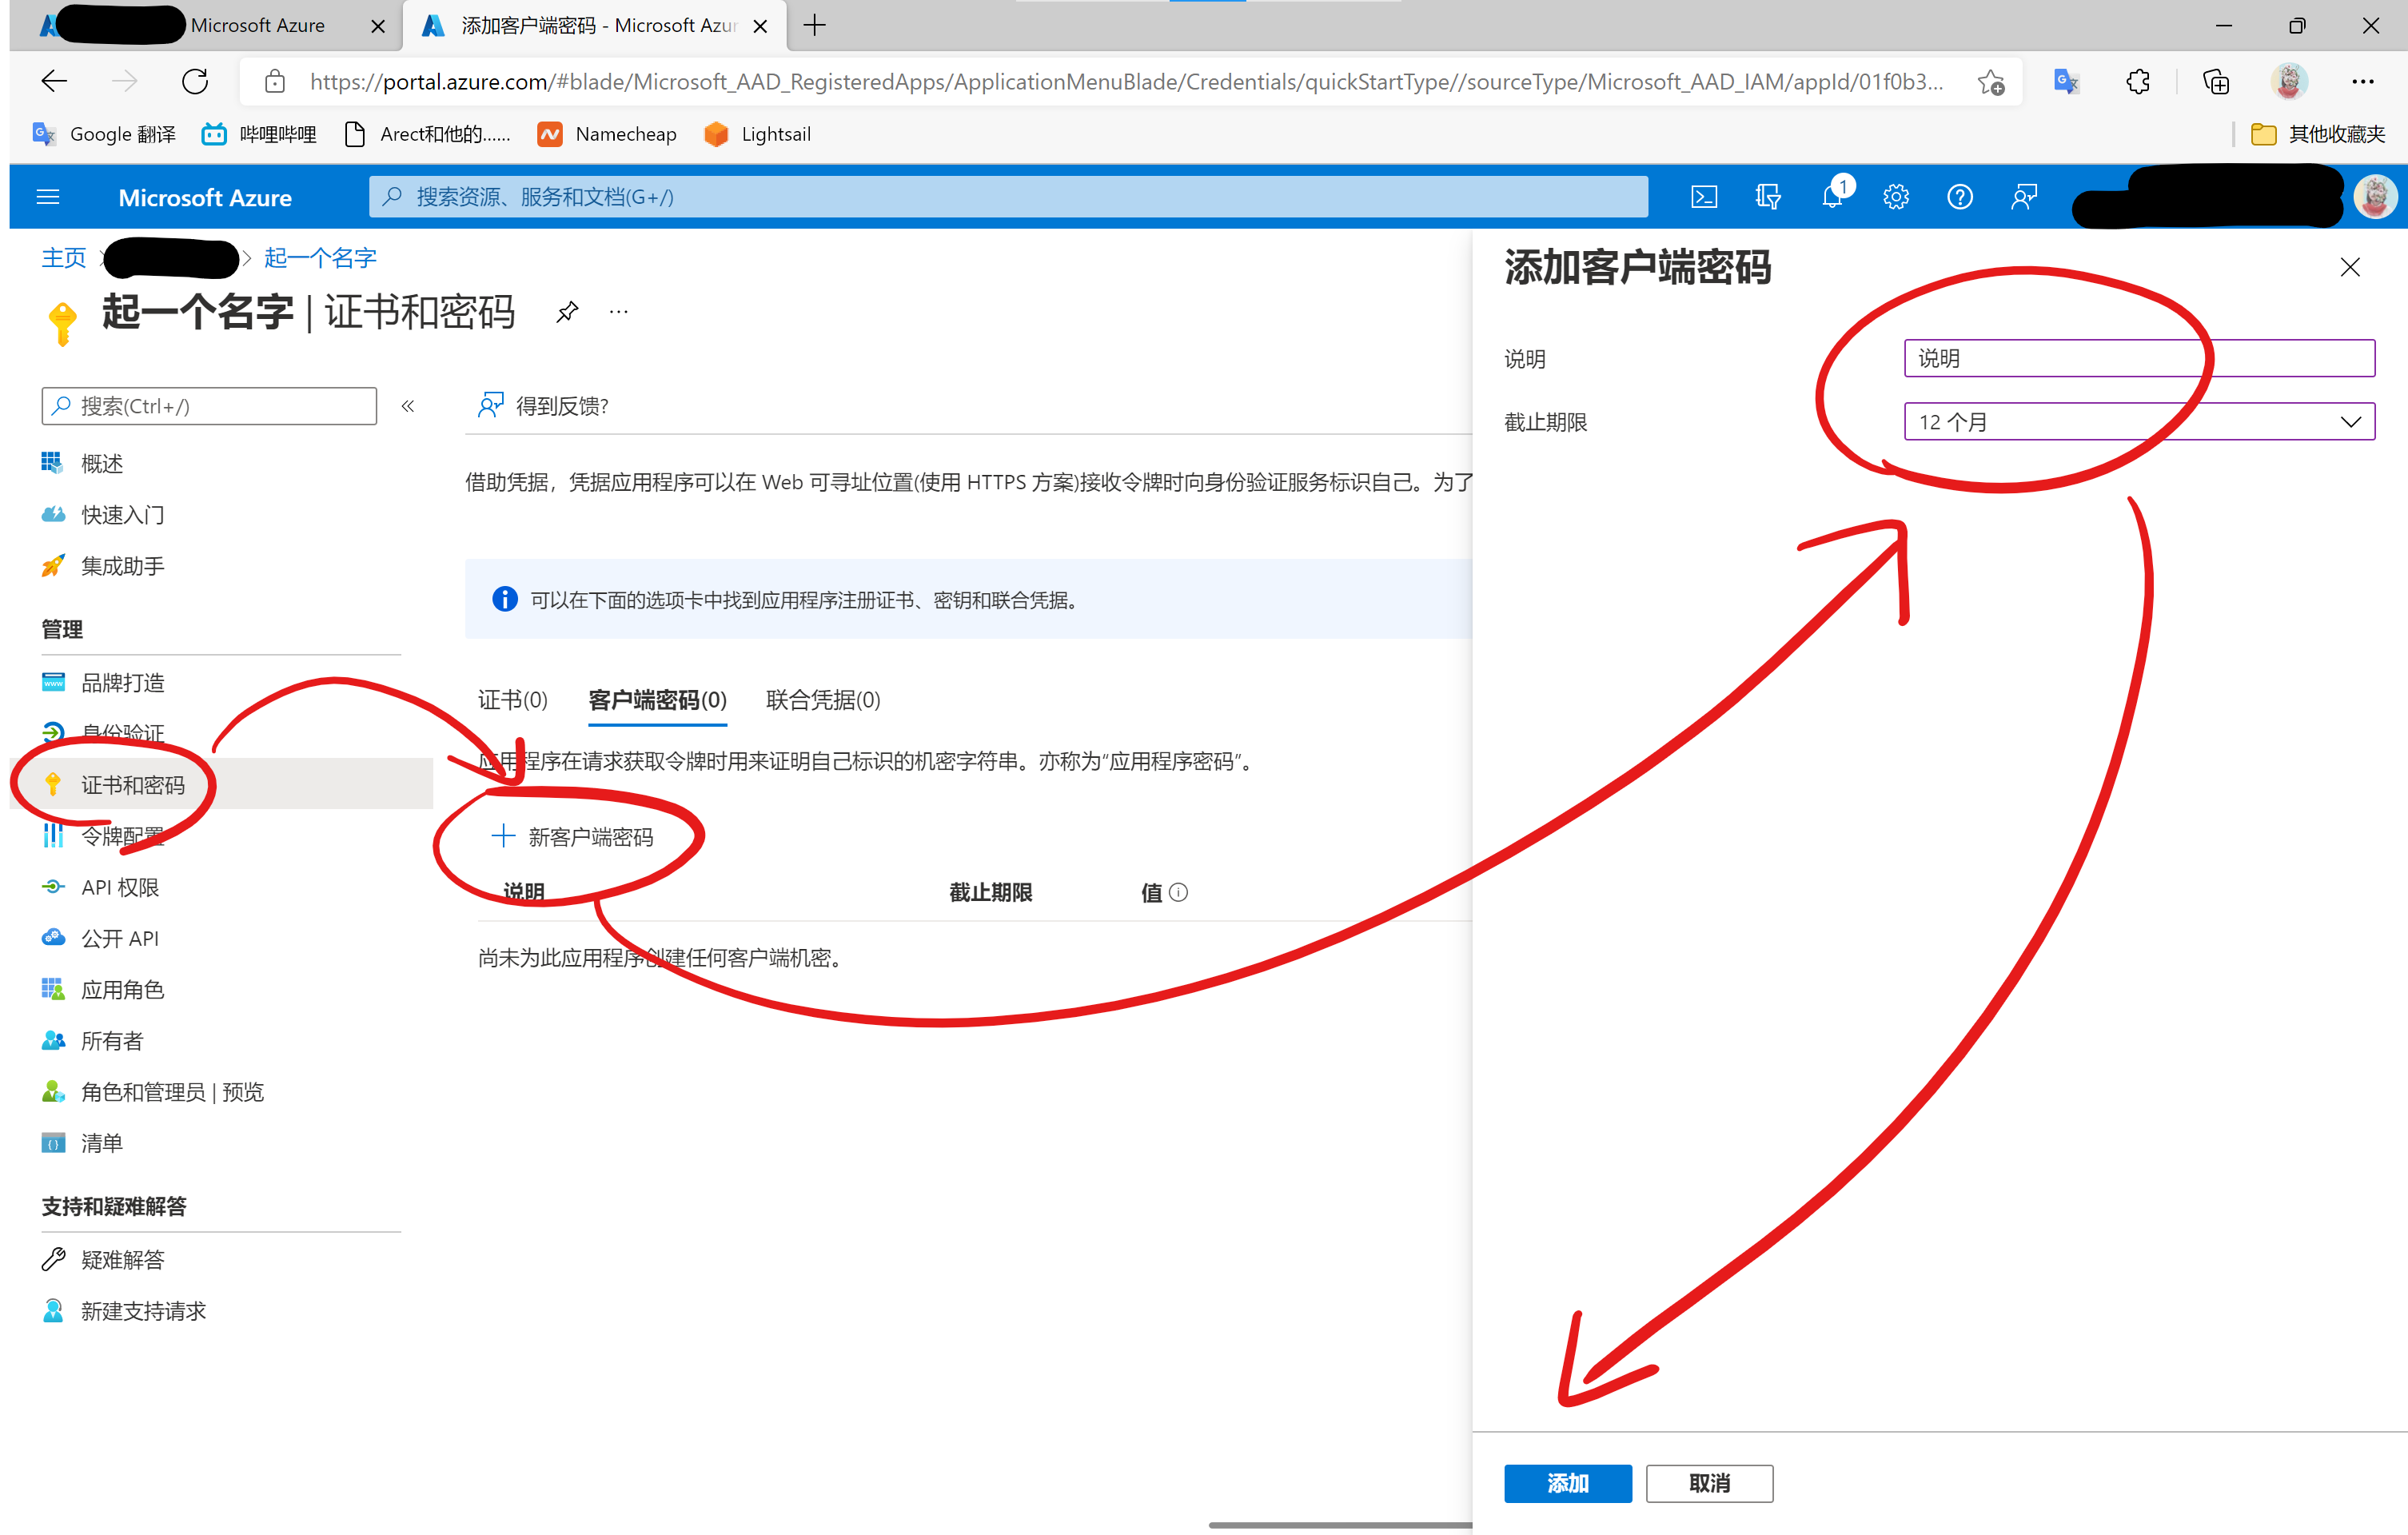Click the info icon beside 值 column
Image resolution: width=2408 pixels, height=1535 pixels.
[x=1178, y=892]
